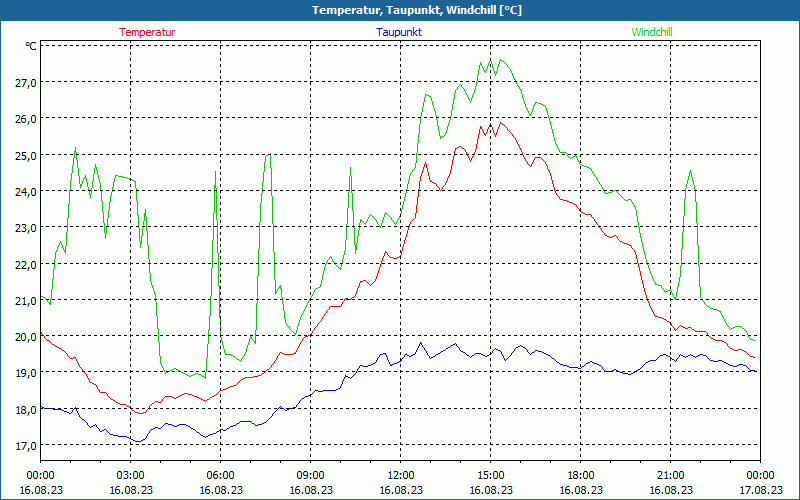Click the 09:00 time axis label

click(311, 476)
